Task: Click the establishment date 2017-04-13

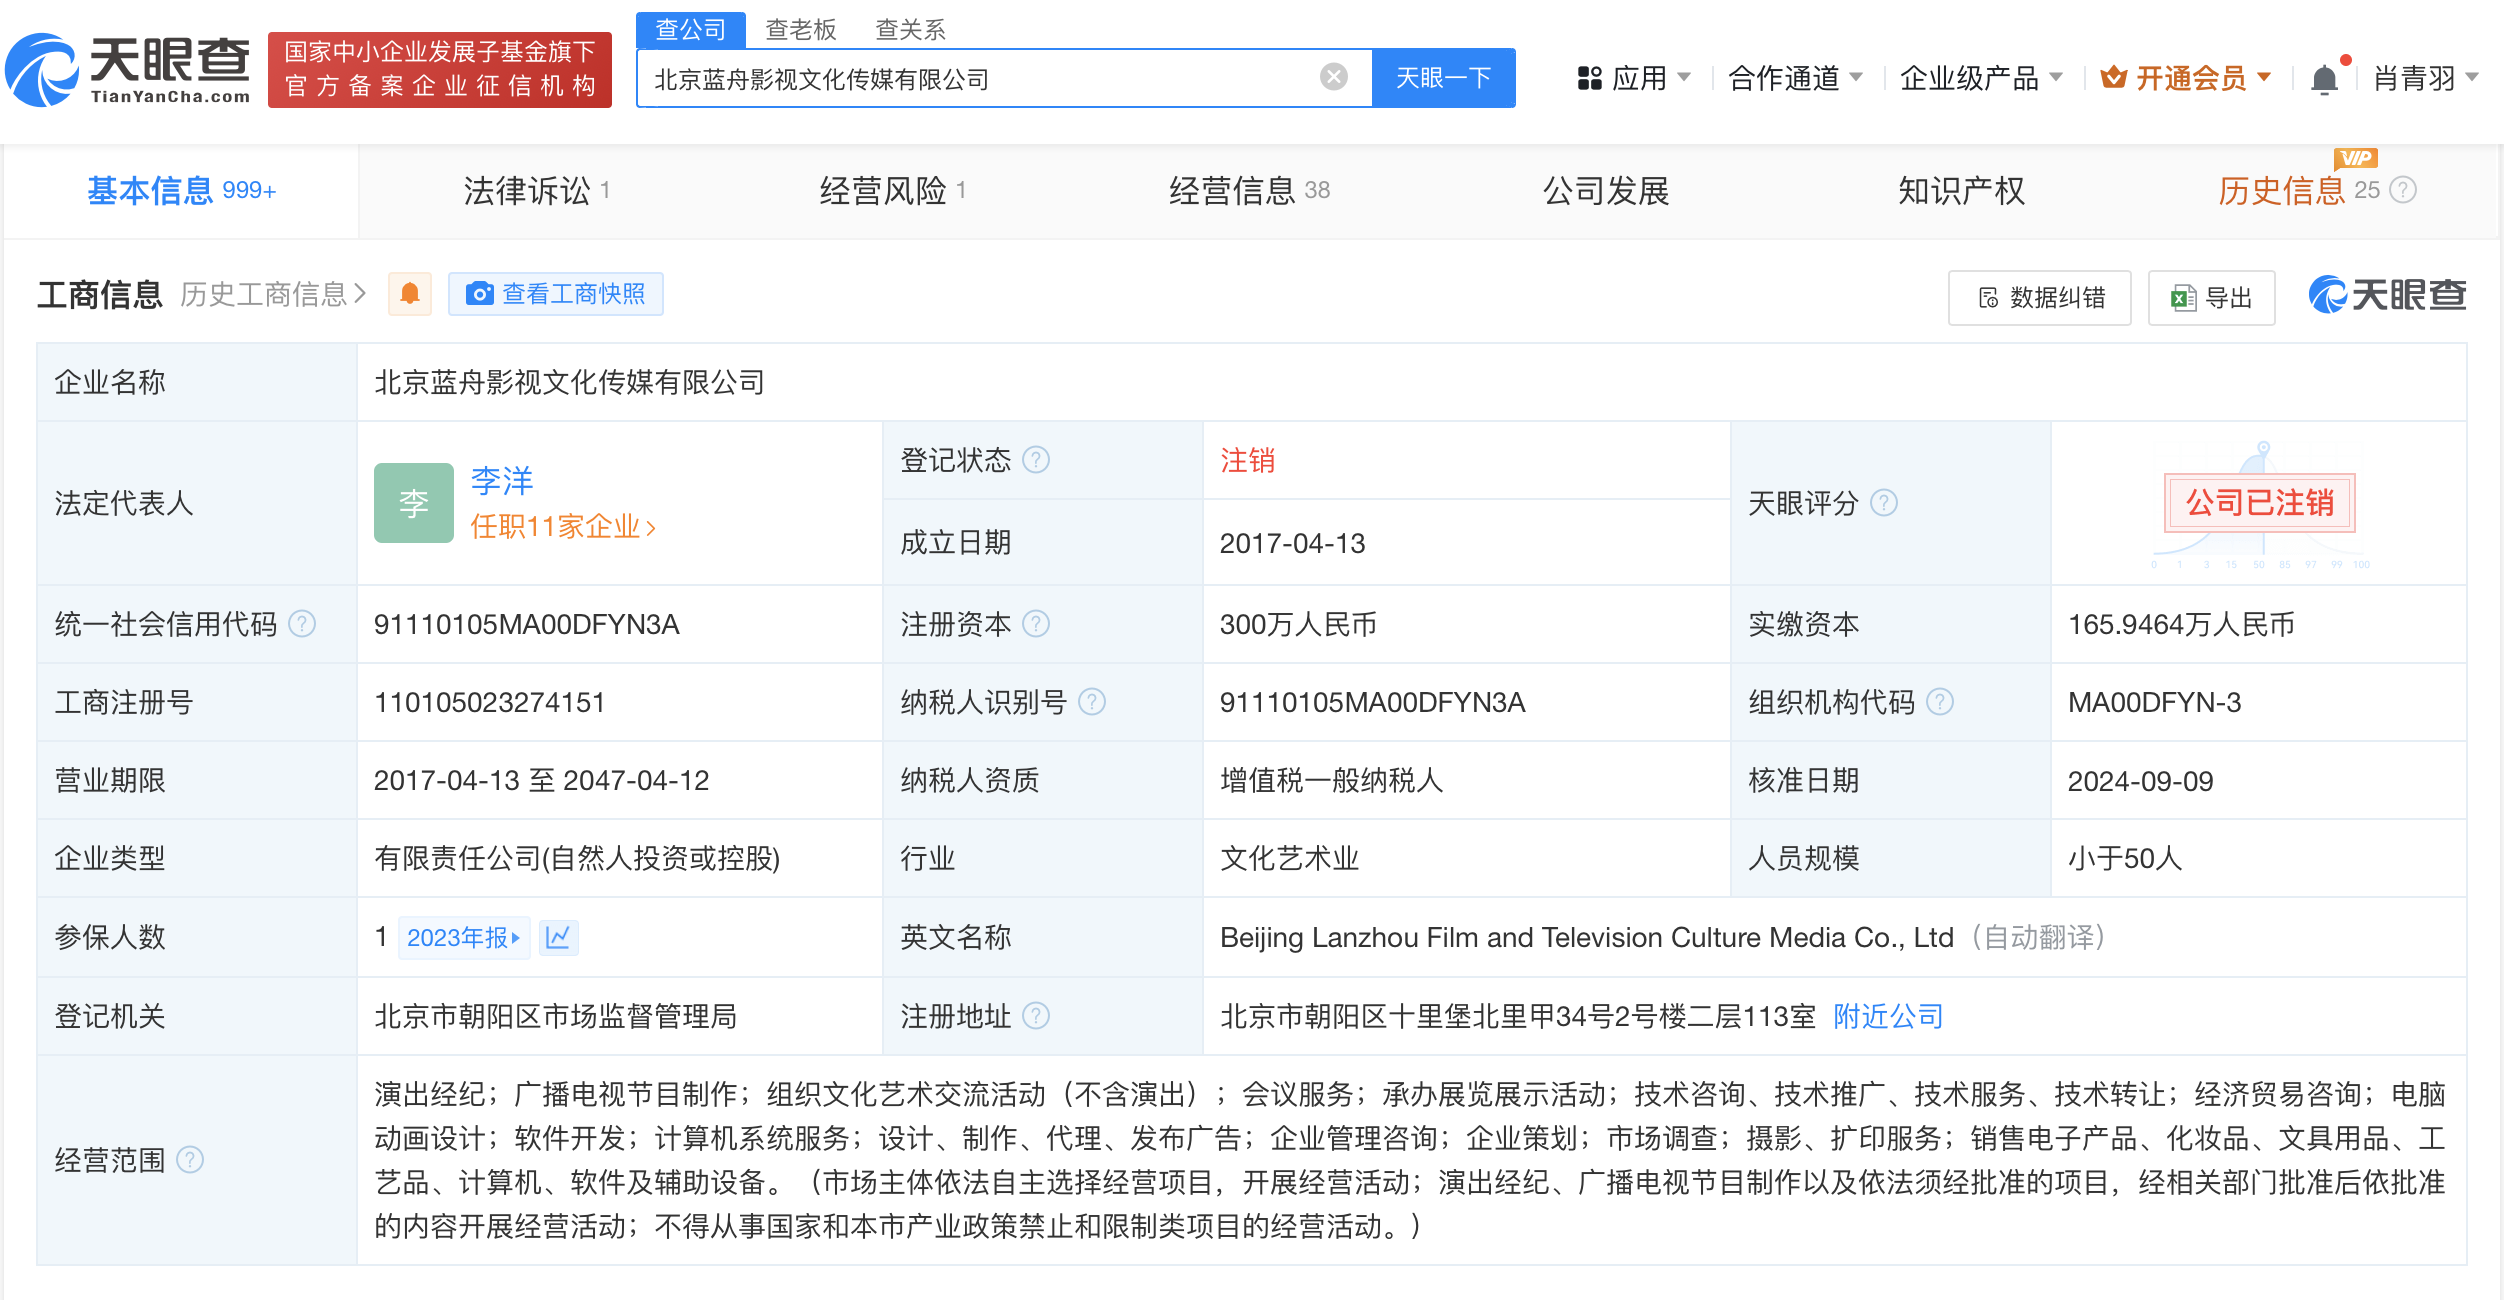Action: 1292,543
